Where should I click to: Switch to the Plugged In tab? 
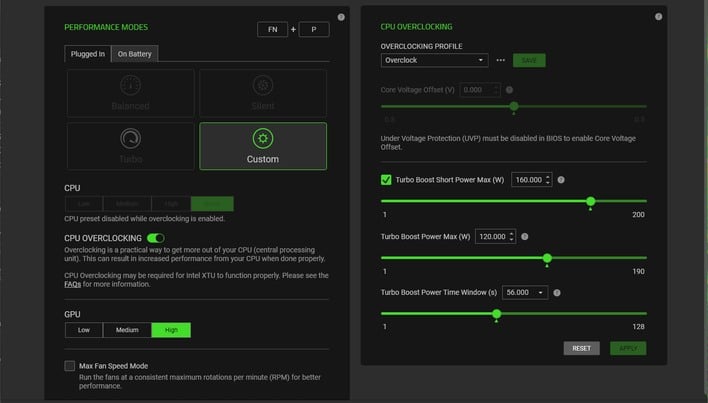click(88, 54)
